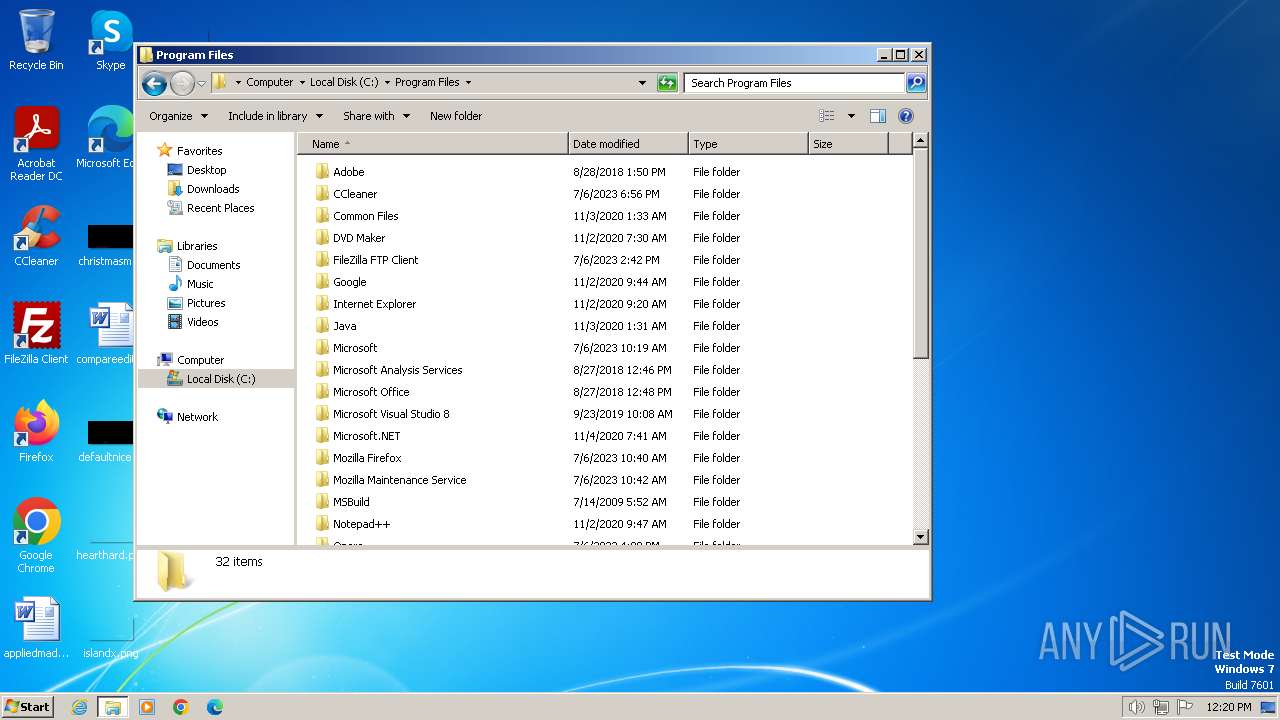This screenshot has height=720, width=1280.
Task: Select Favorites in the navigation pane
Action: pos(199,151)
